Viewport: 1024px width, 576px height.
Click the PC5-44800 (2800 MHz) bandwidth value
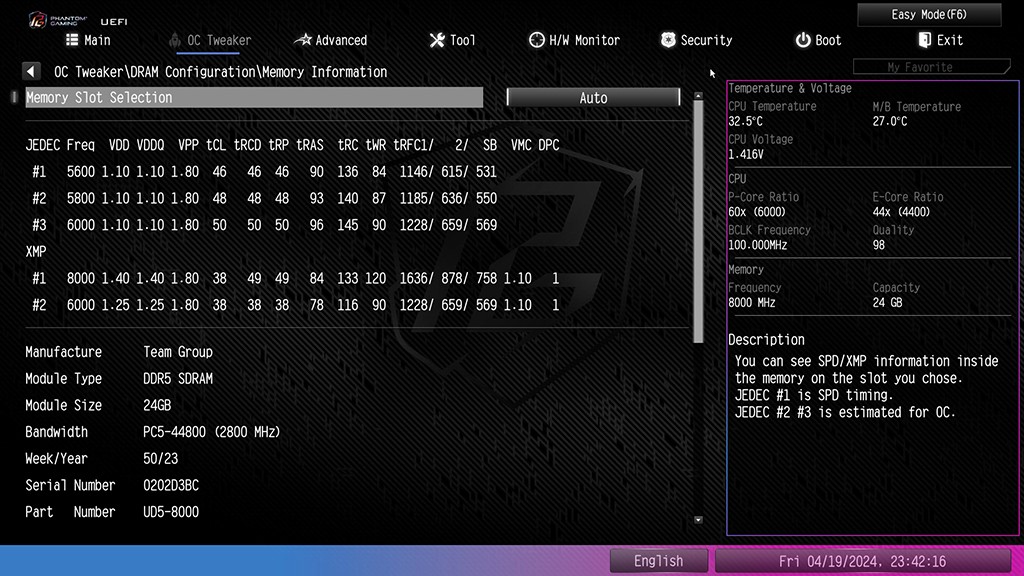point(212,432)
